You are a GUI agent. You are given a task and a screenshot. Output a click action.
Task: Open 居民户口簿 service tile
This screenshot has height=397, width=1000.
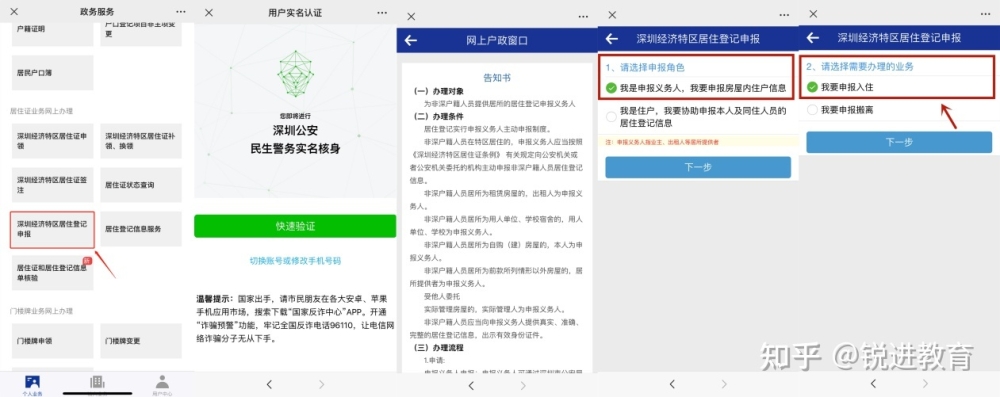pos(52,73)
